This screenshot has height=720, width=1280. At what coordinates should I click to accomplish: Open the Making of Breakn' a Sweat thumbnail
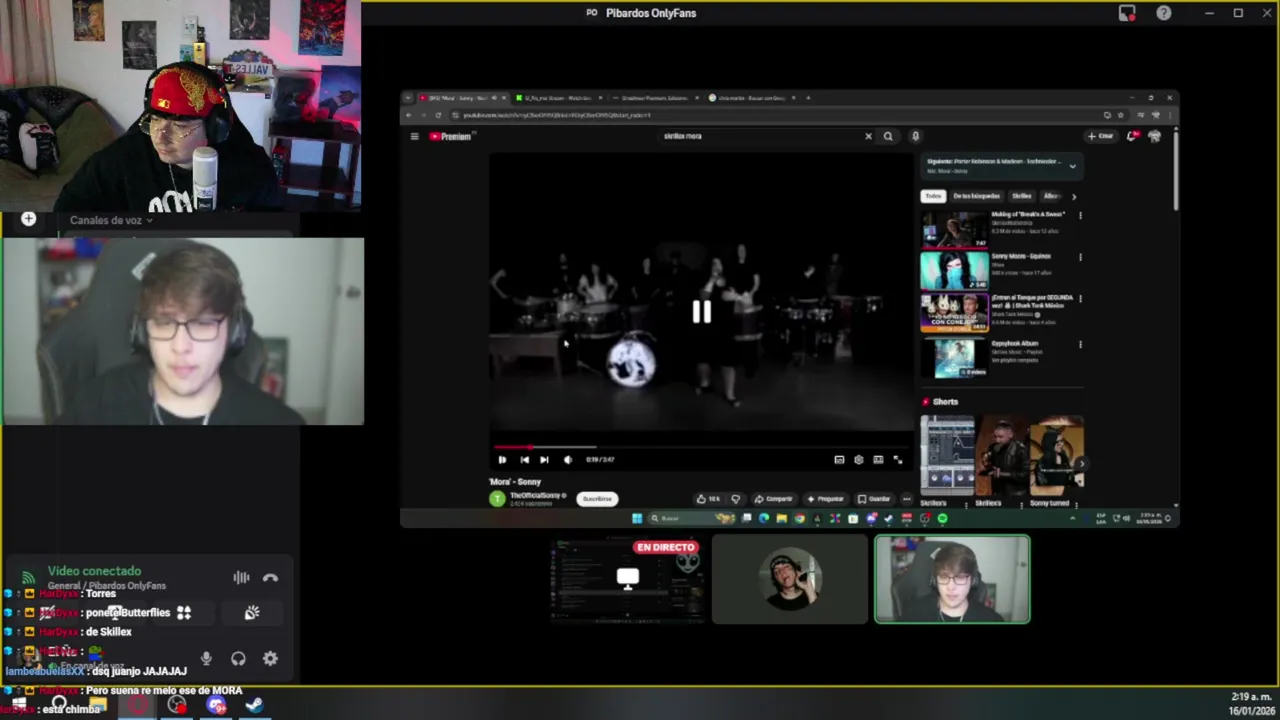(954, 229)
